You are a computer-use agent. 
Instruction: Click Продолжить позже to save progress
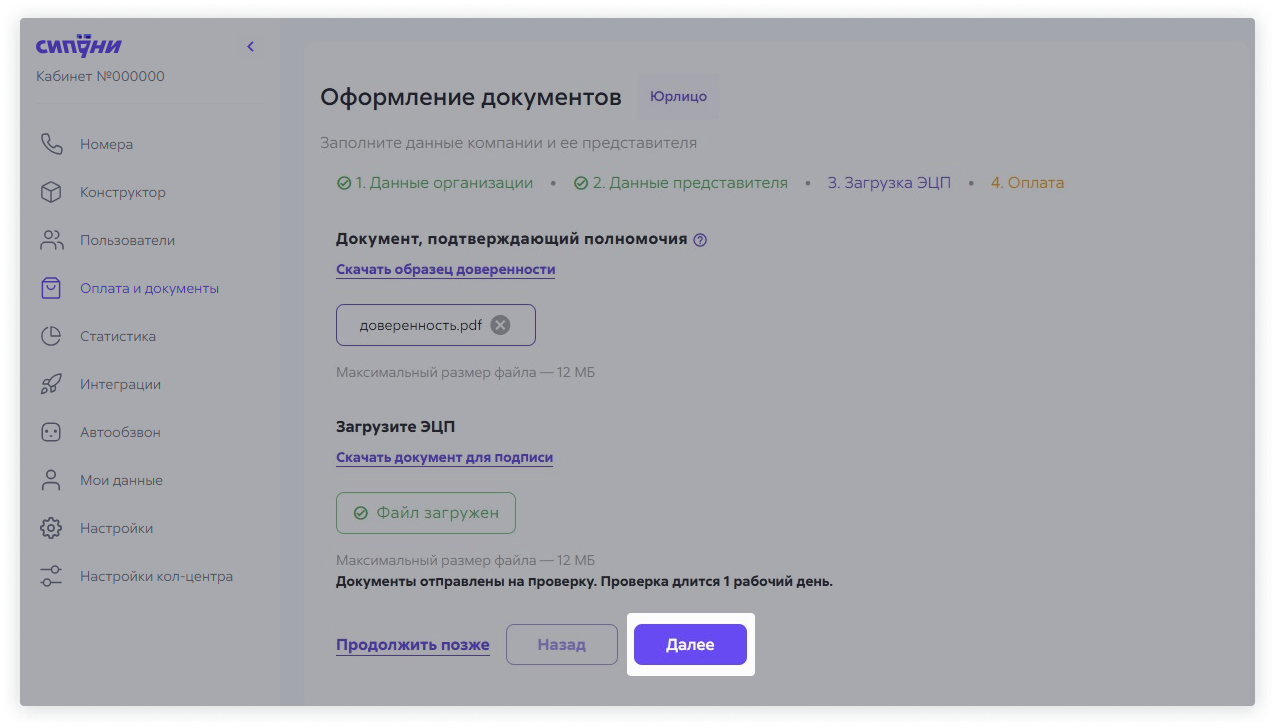click(x=412, y=644)
